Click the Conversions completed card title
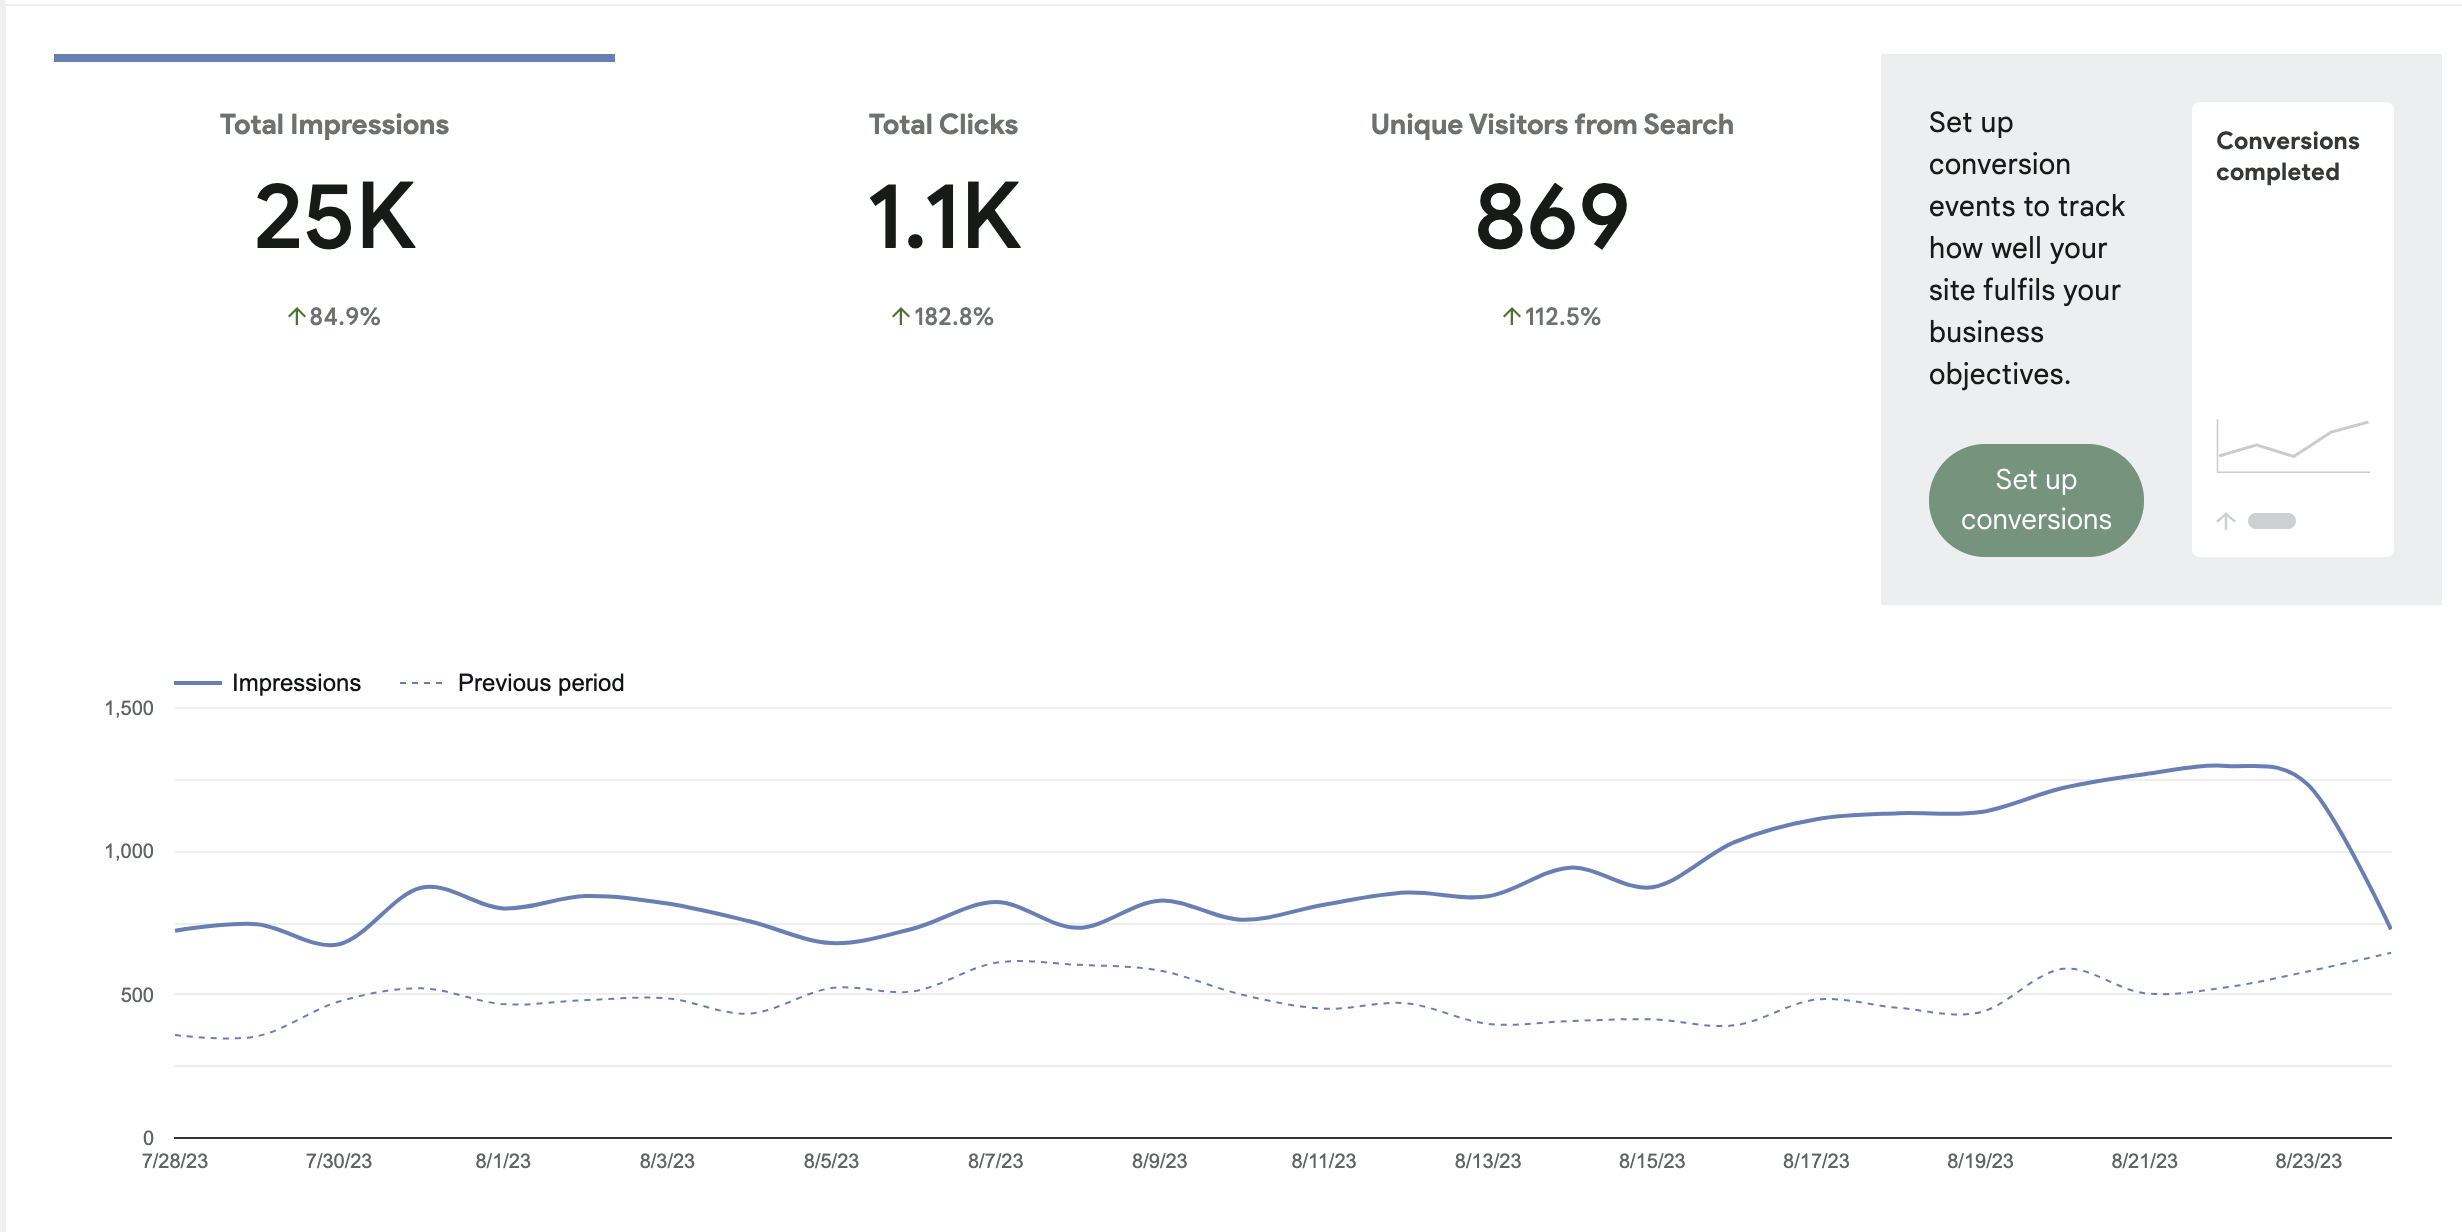The height and width of the screenshot is (1232, 2462). tap(2287, 156)
